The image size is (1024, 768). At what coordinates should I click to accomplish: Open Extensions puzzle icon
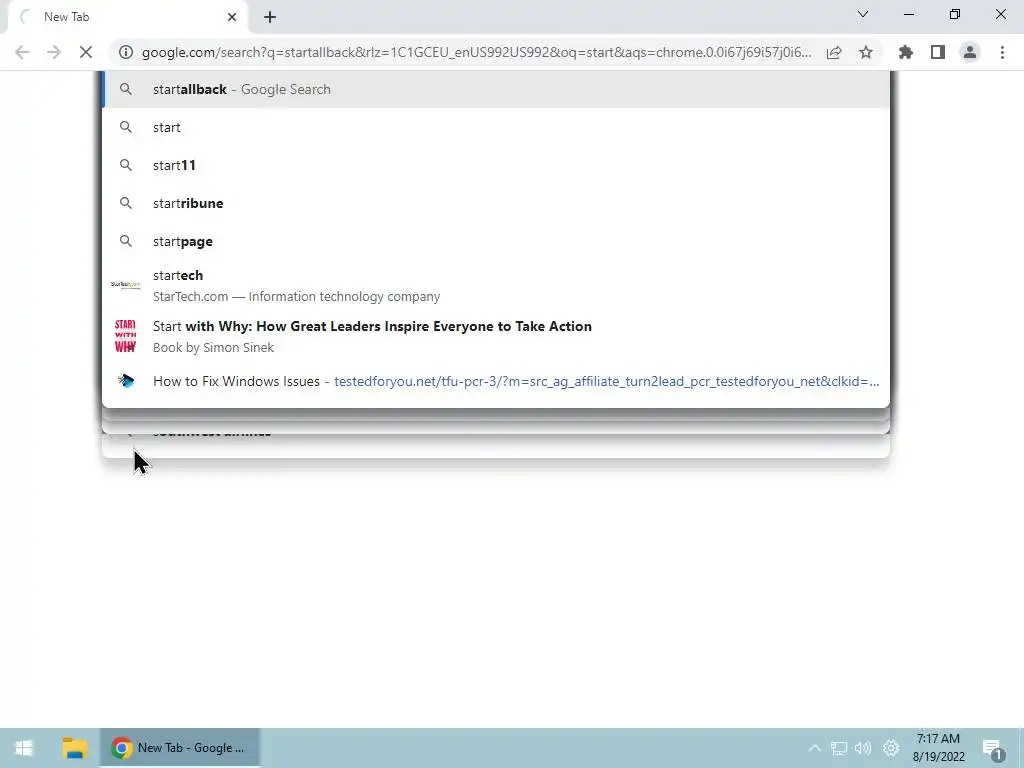coord(906,52)
